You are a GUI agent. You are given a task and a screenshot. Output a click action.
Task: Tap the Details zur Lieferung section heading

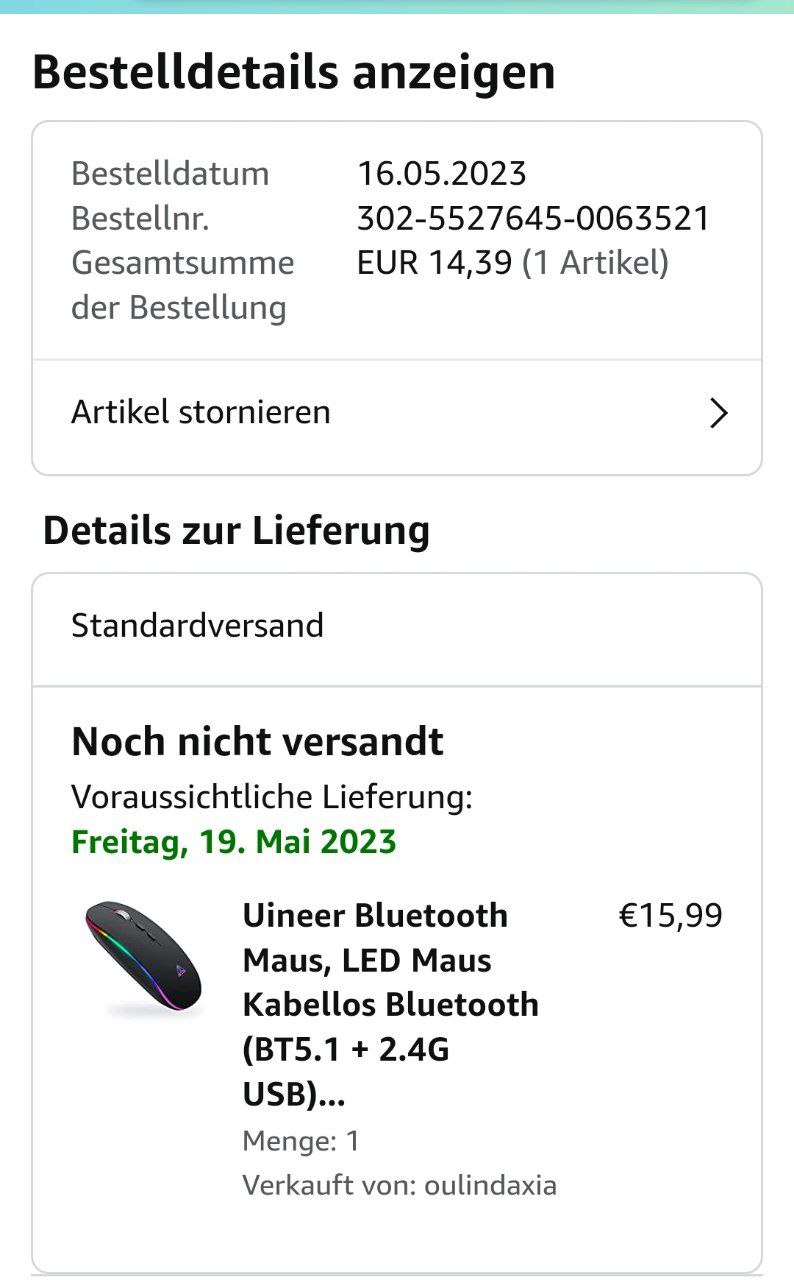[x=236, y=530]
